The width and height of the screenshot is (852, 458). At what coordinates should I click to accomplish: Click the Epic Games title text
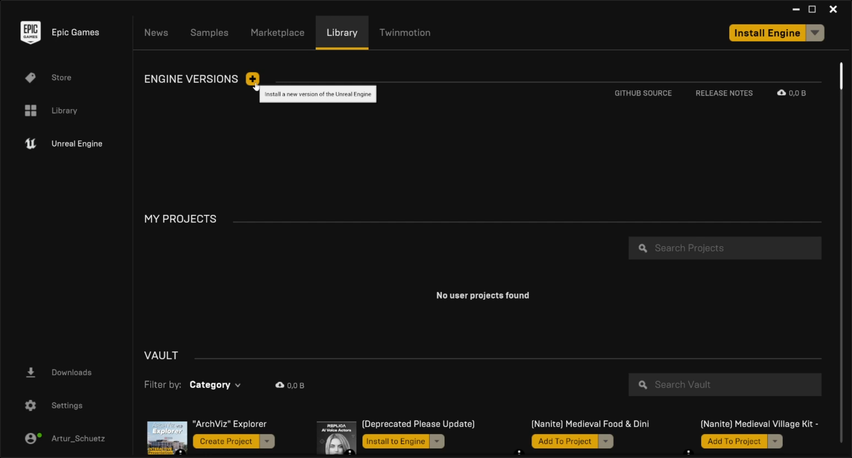click(75, 33)
